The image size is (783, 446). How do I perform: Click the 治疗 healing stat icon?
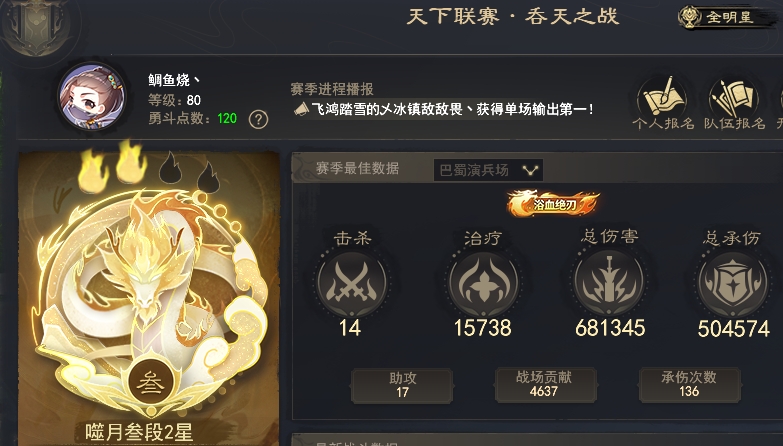pos(483,283)
